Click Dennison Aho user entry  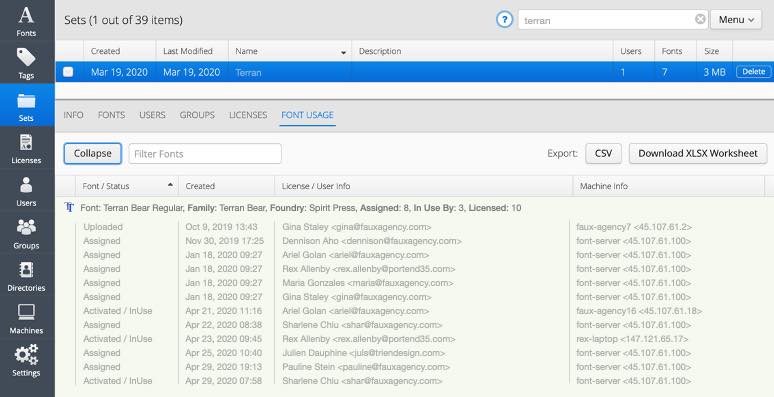point(372,241)
